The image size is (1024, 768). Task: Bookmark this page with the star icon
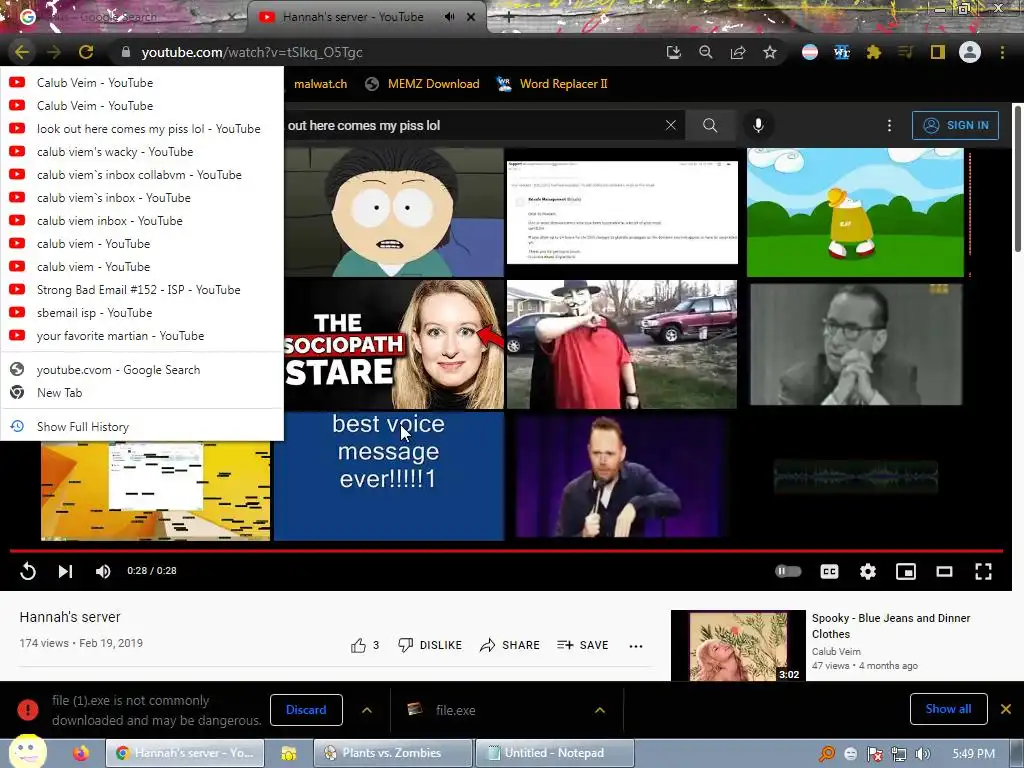pyautogui.click(x=770, y=52)
